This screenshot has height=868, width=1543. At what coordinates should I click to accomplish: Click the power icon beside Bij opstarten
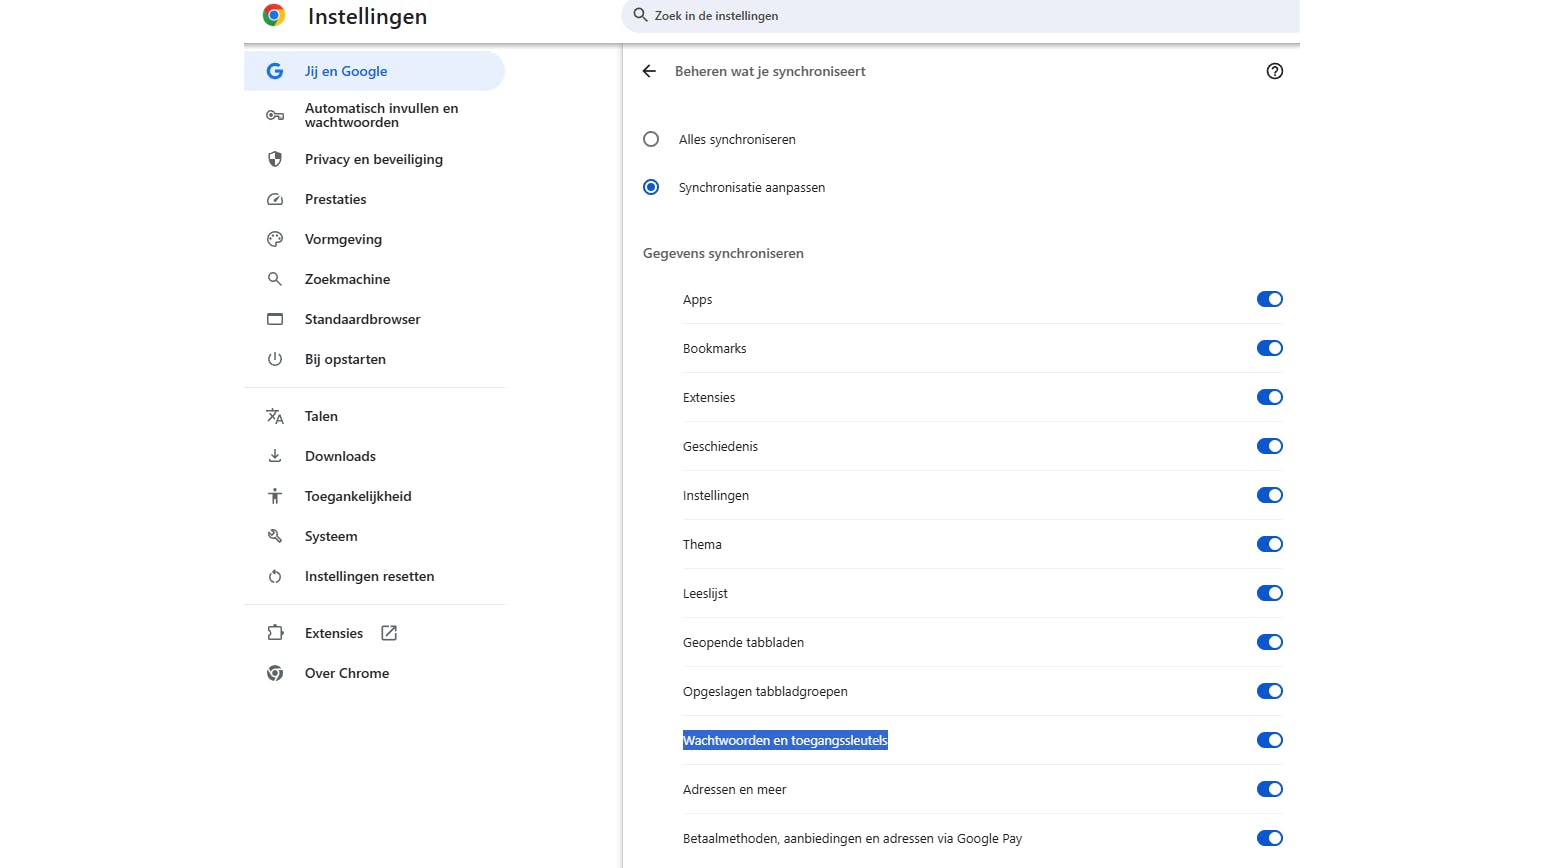(x=275, y=359)
